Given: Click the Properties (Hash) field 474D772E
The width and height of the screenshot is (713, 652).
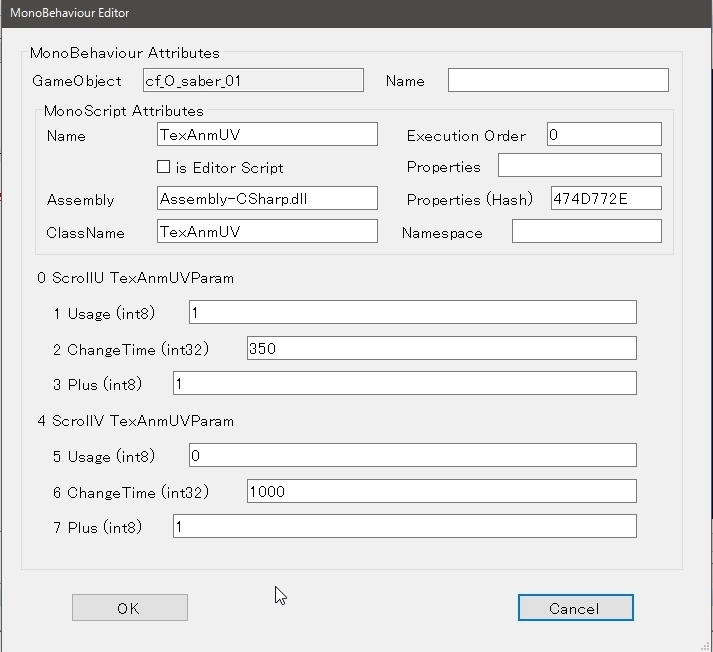Looking at the screenshot, I should pyautogui.click(x=606, y=198).
